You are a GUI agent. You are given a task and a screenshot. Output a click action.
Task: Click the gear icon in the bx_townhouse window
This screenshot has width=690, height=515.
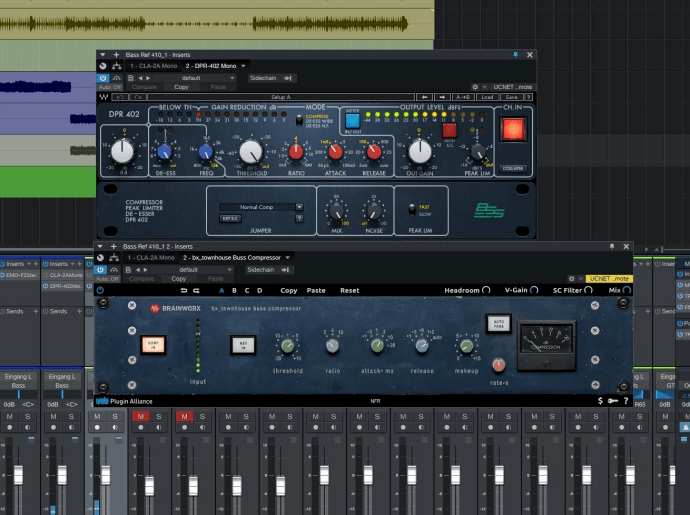(571, 279)
